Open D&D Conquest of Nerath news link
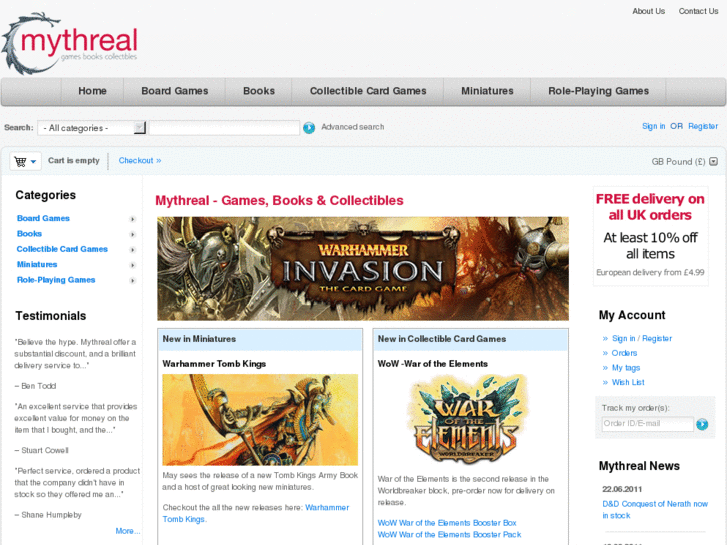This screenshot has width=727, height=545. (655, 510)
